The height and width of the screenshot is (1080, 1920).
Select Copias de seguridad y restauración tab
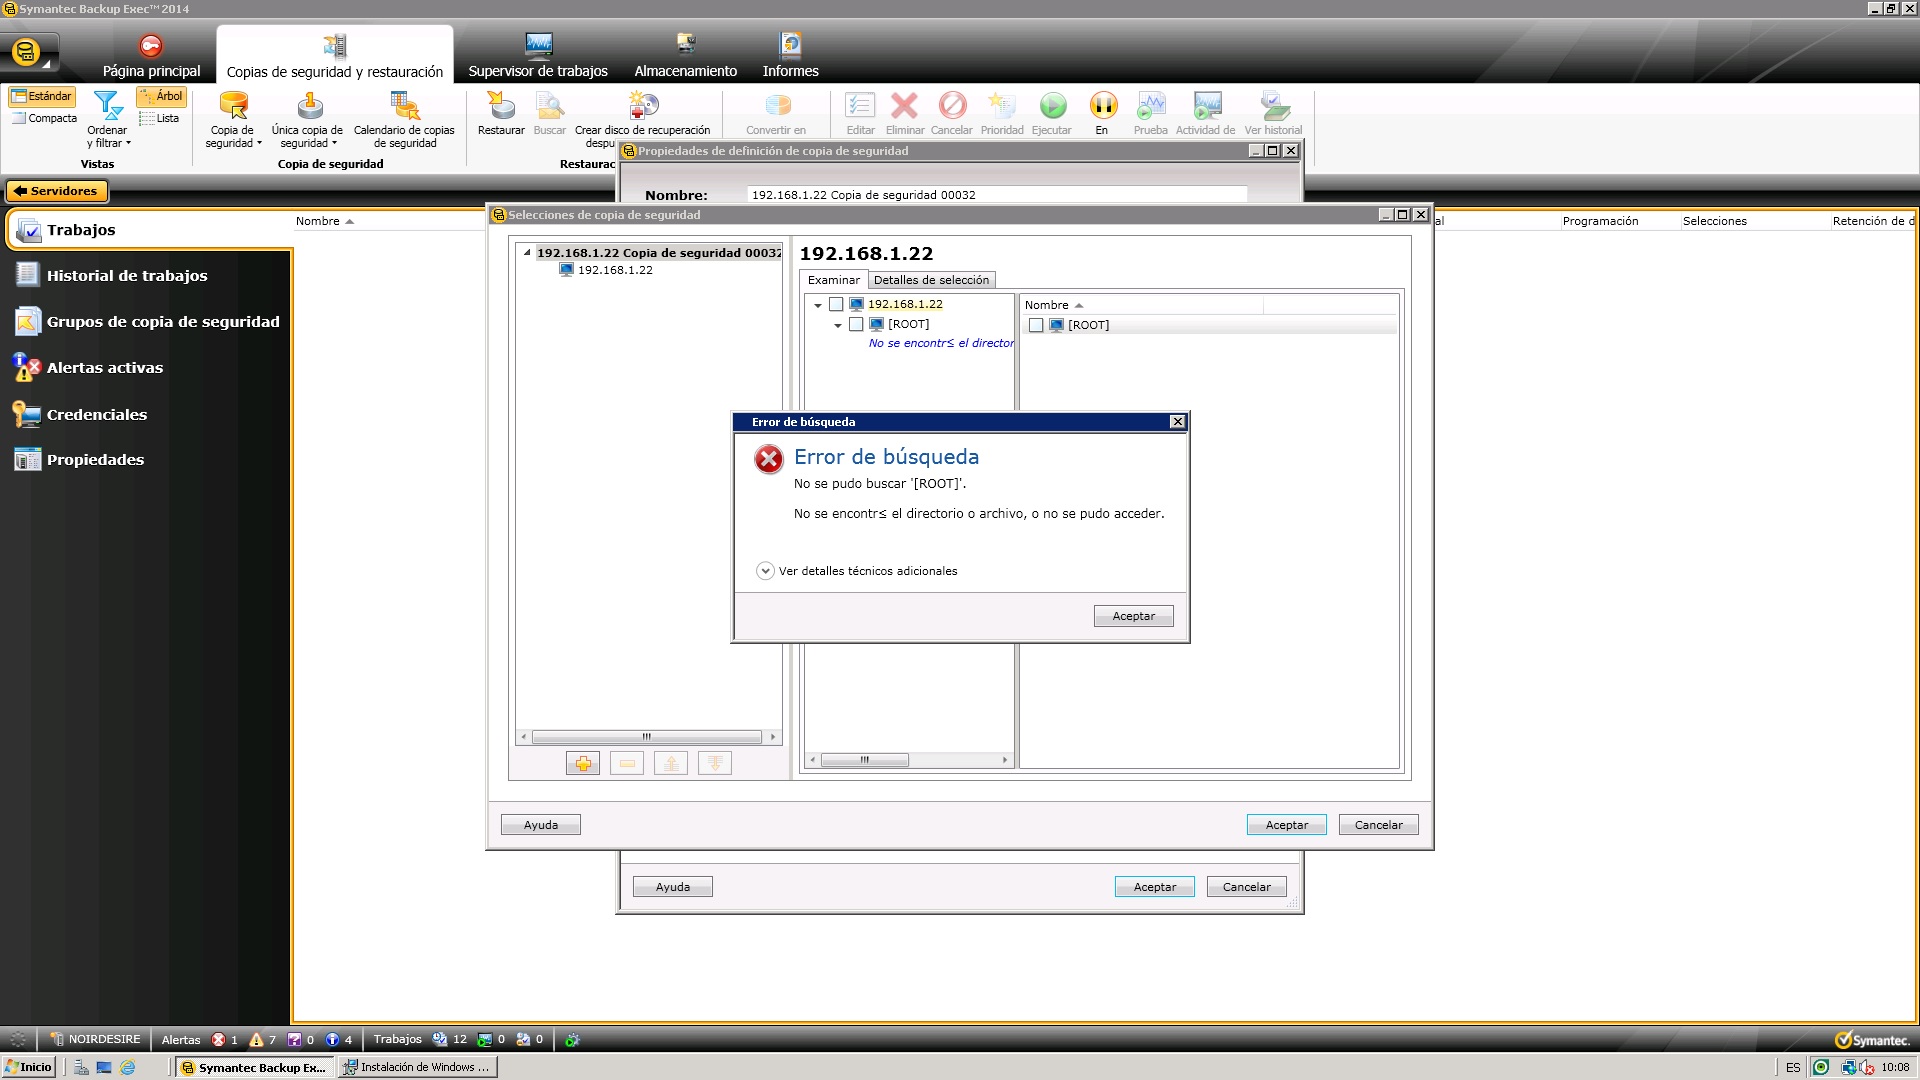[334, 56]
